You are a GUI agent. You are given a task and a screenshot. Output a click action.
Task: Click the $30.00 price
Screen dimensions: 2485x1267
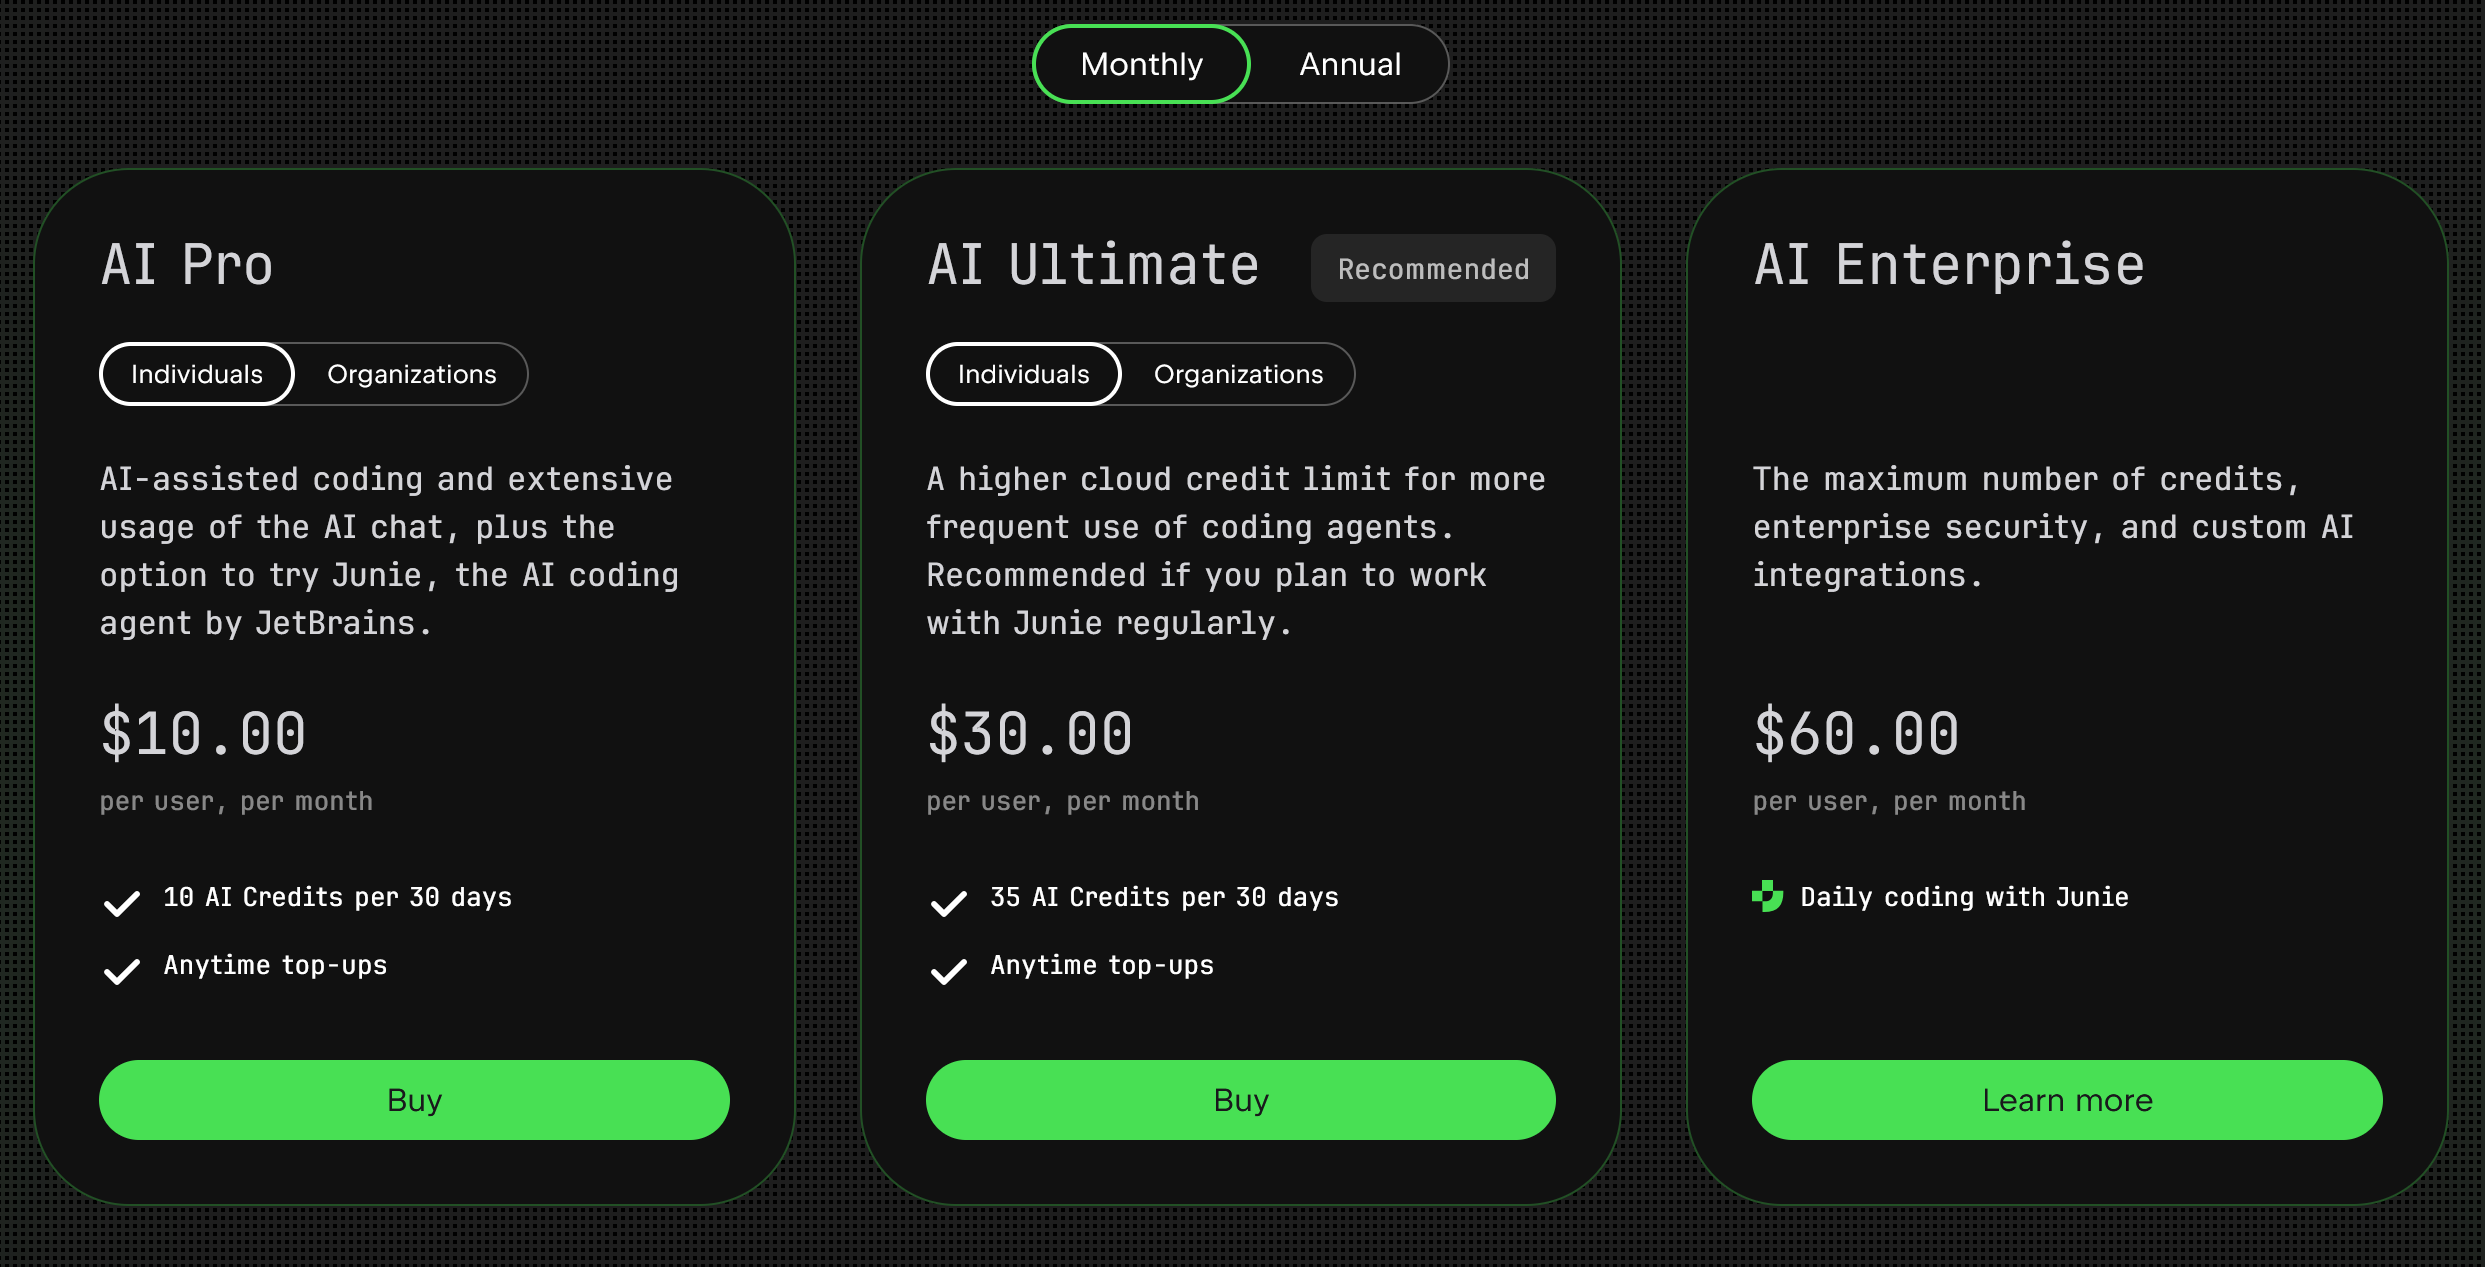1030,733
